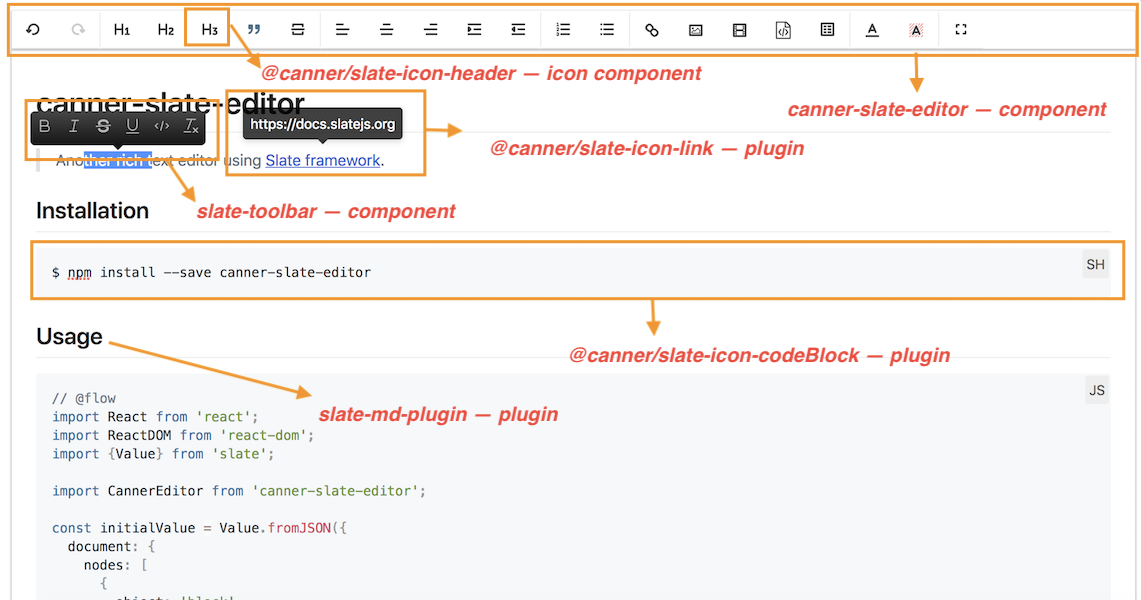Increase indent using the indent icon
The height and width of the screenshot is (600, 1141).
474,30
